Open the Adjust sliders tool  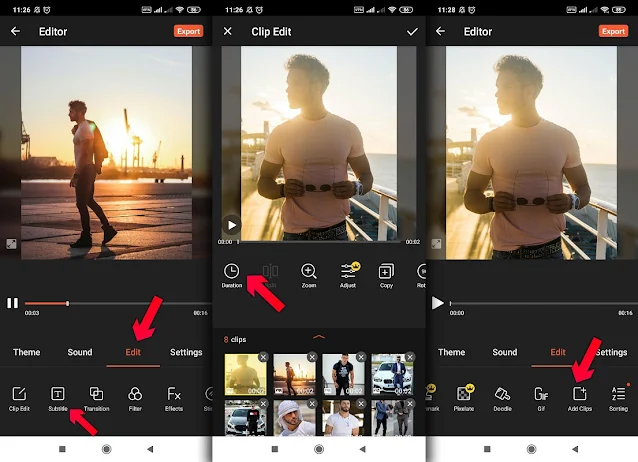point(348,271)
